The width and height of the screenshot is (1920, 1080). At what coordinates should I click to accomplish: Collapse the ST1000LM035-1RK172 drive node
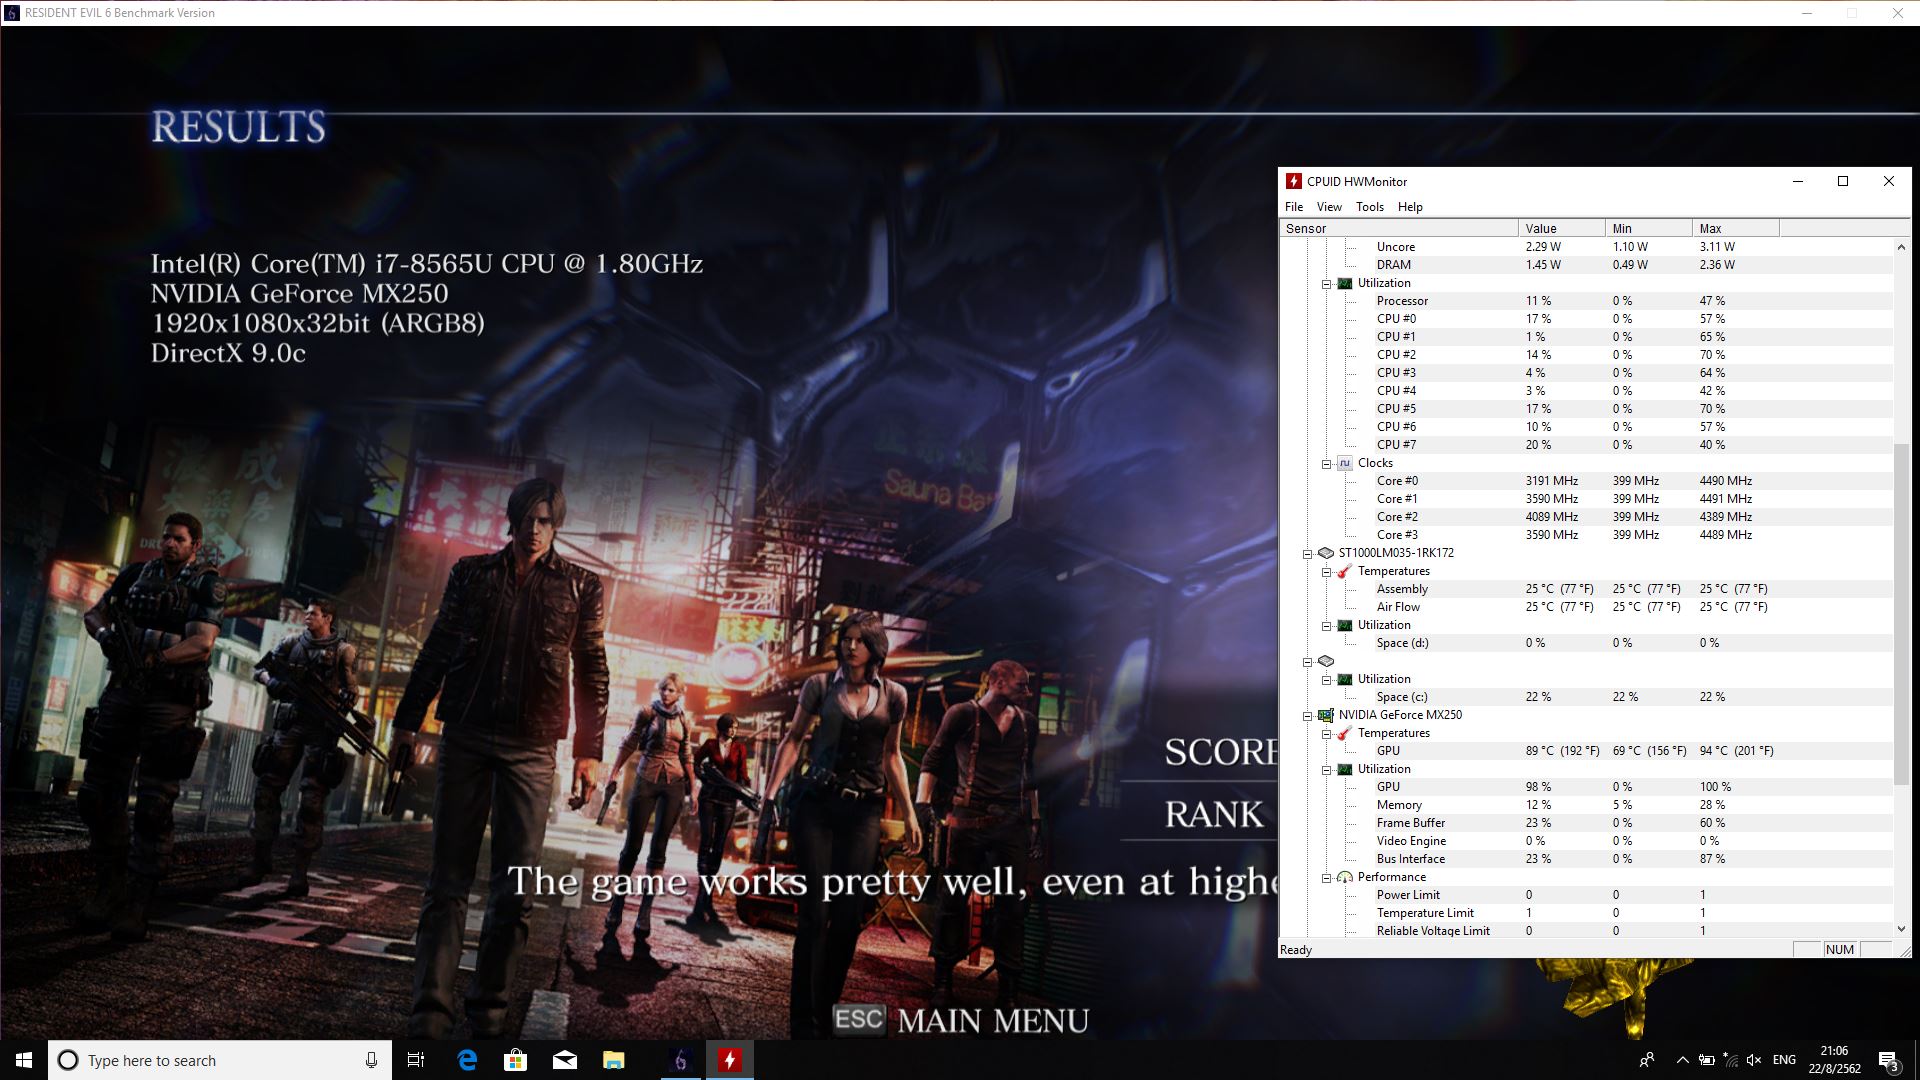1307,554
